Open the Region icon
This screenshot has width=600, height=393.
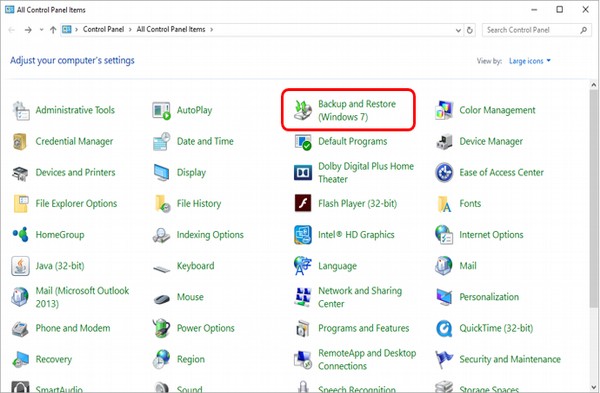click(161, 359)
